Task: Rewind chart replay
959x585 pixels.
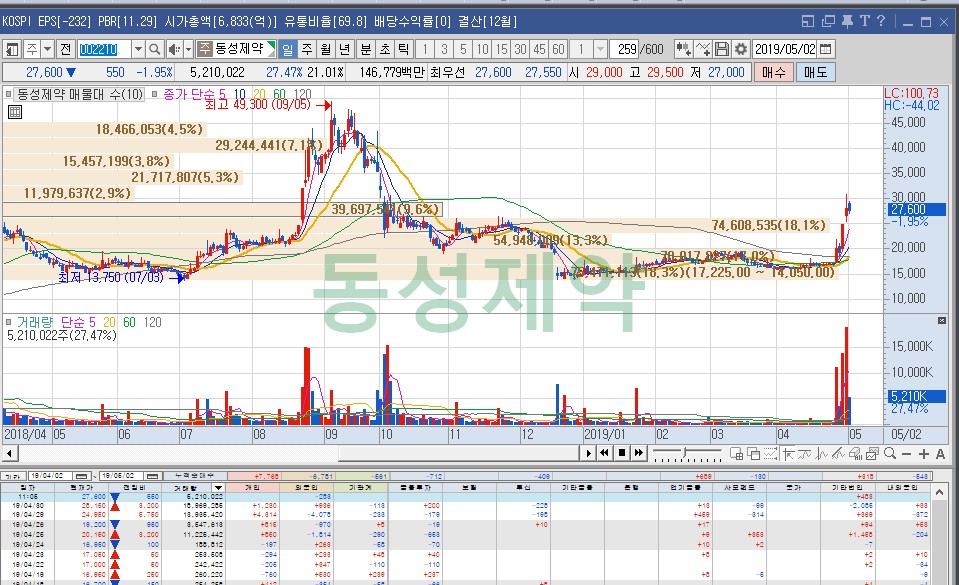Action: coord(605,453)
